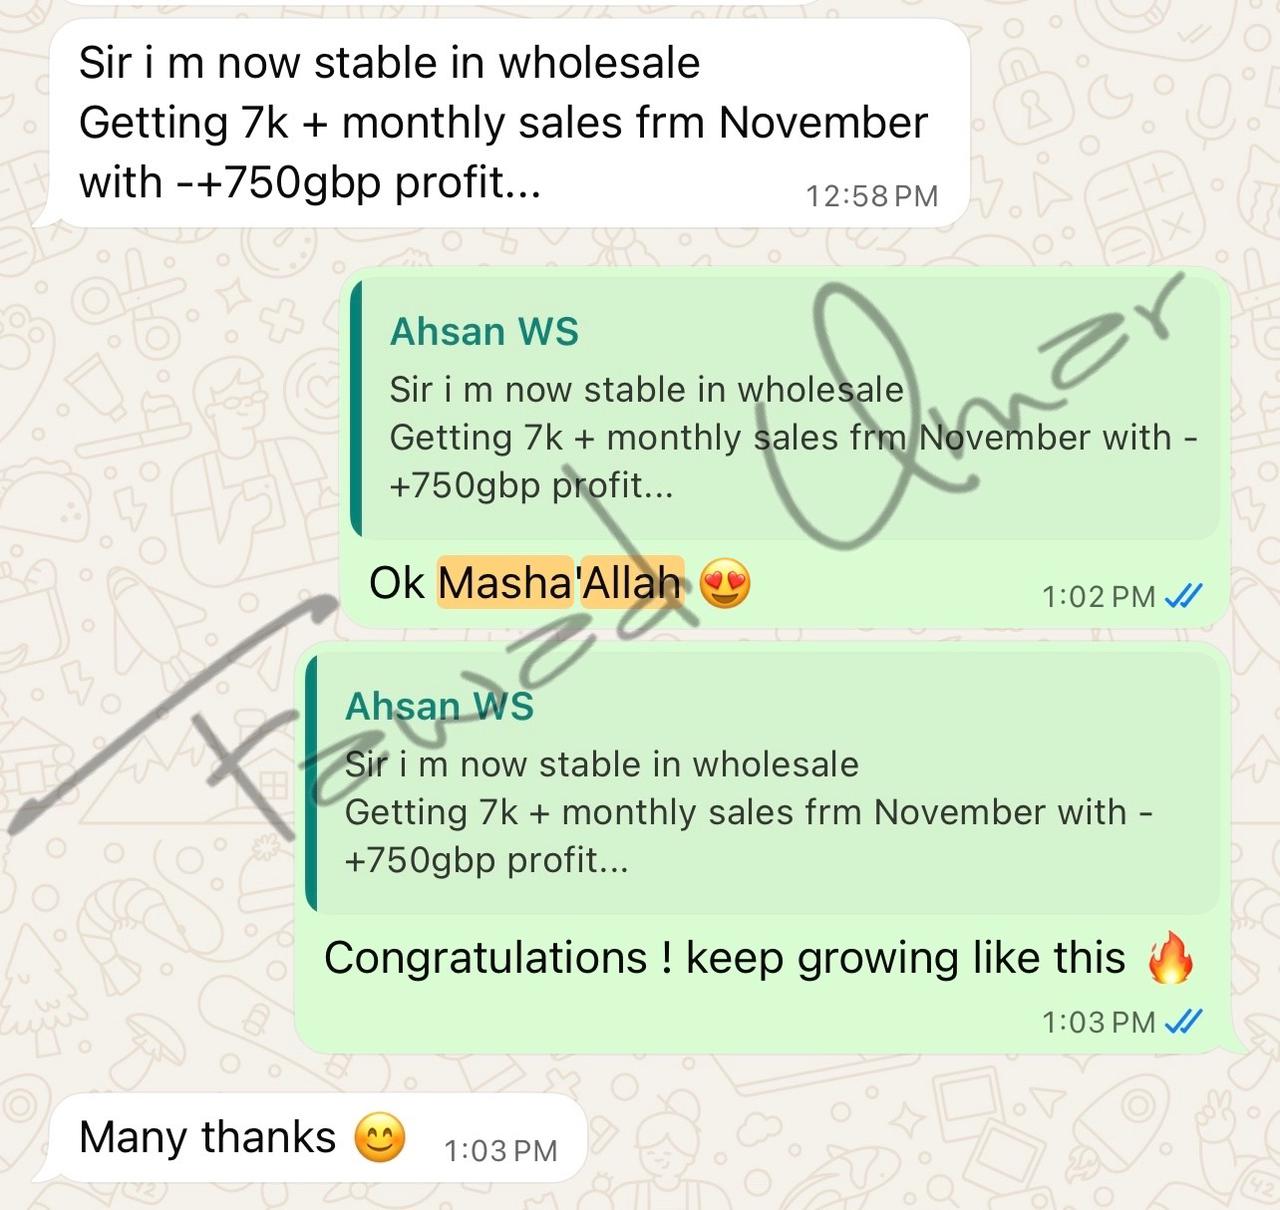Tap the Ahsan WS name in second quote

click(439, 707)
